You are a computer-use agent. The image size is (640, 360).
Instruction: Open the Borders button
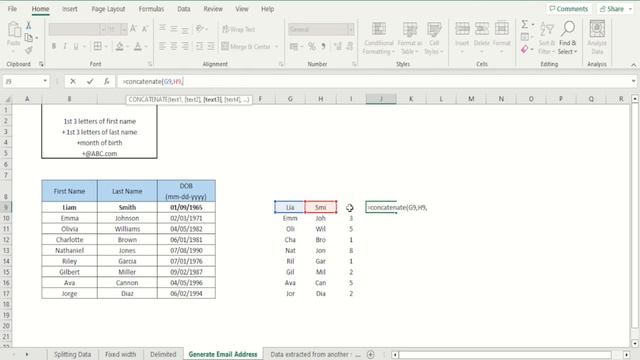point(98,47)
